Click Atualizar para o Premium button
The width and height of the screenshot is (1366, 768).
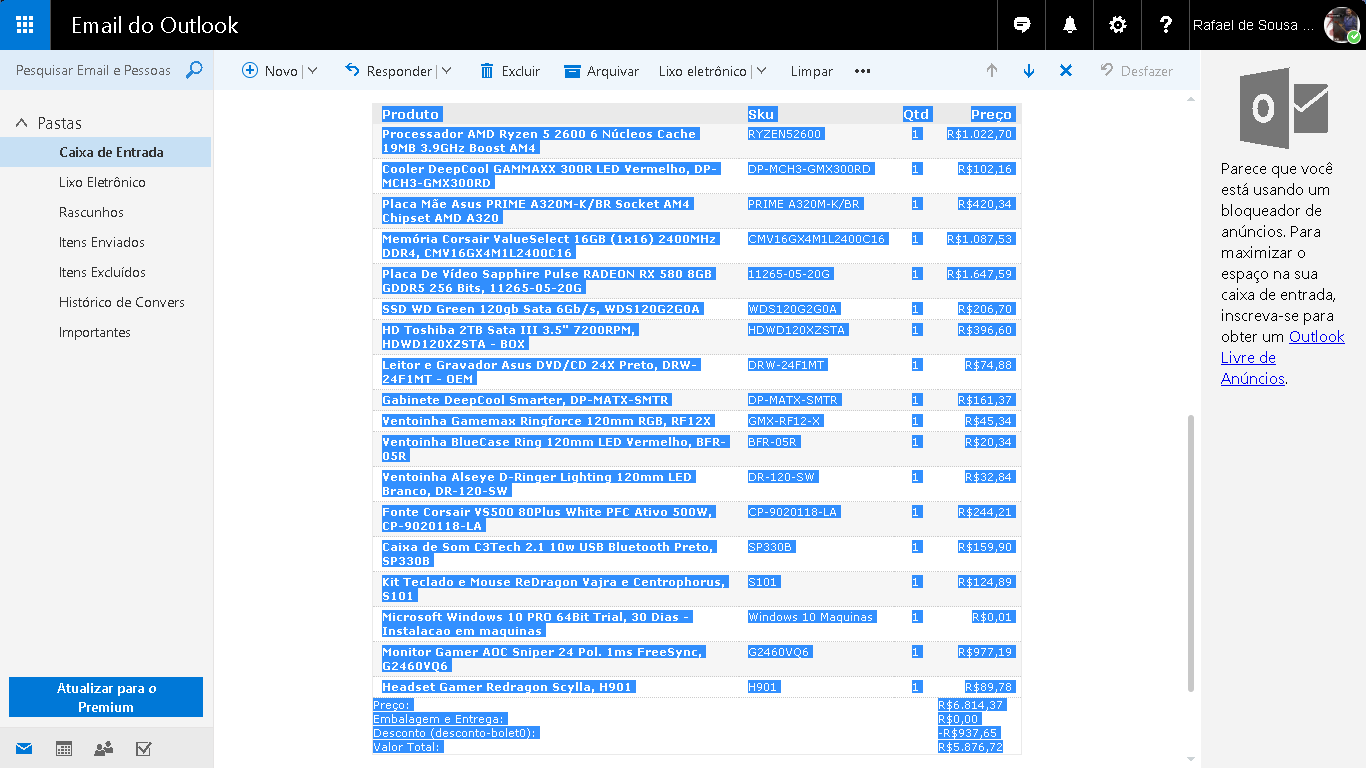(106, 697)
